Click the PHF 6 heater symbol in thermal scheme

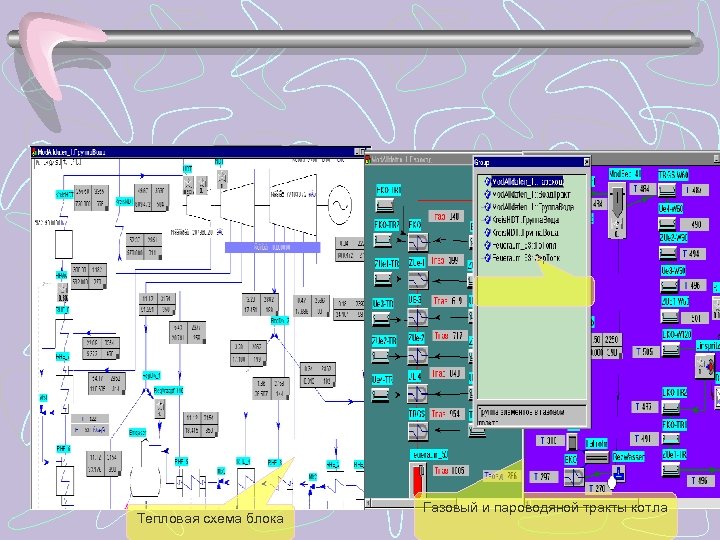click(65, 480)
